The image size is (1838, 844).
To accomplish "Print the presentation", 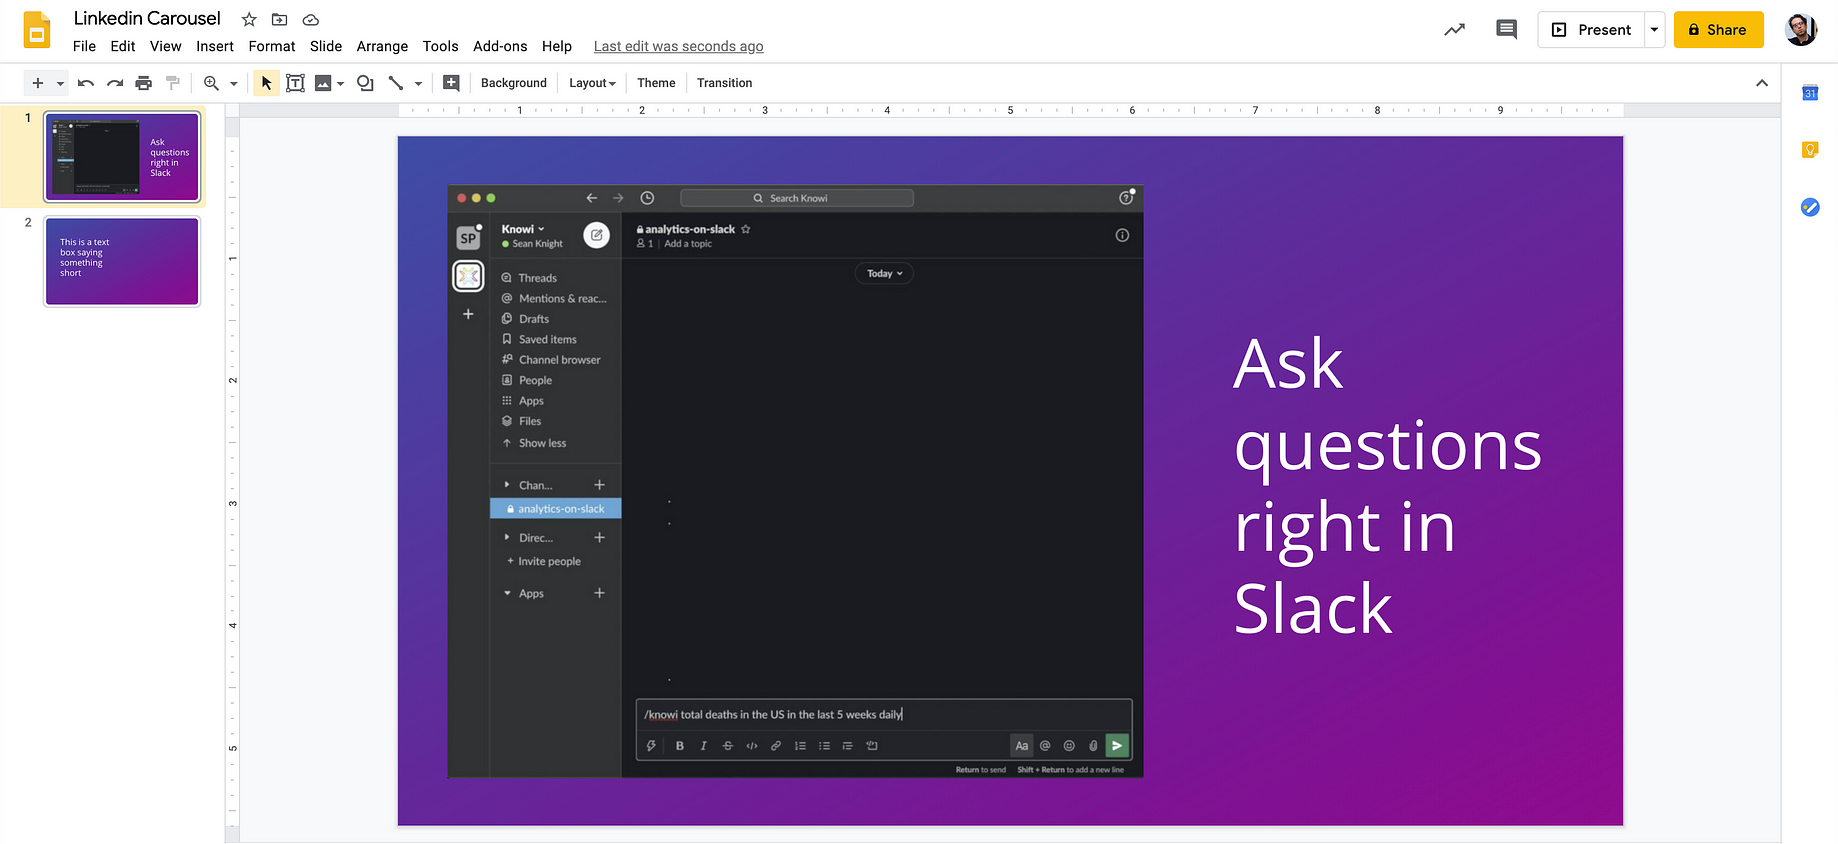I will coord(144,83).
